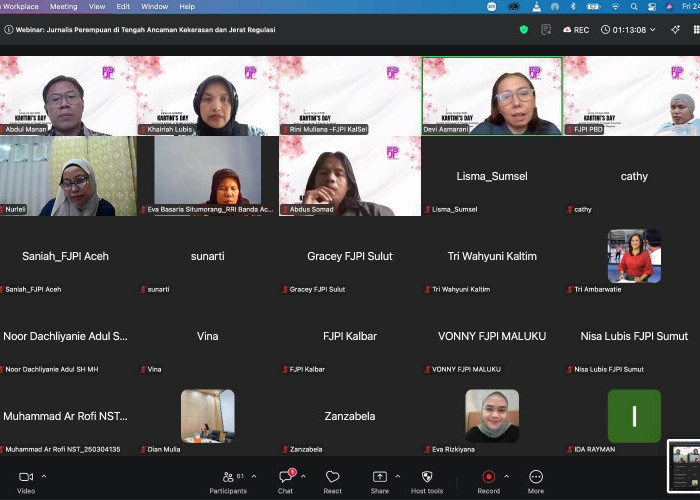The height and width of the screenshot is (500, 700).
Task: Open the More options menu
Action: tap(536, 482)
